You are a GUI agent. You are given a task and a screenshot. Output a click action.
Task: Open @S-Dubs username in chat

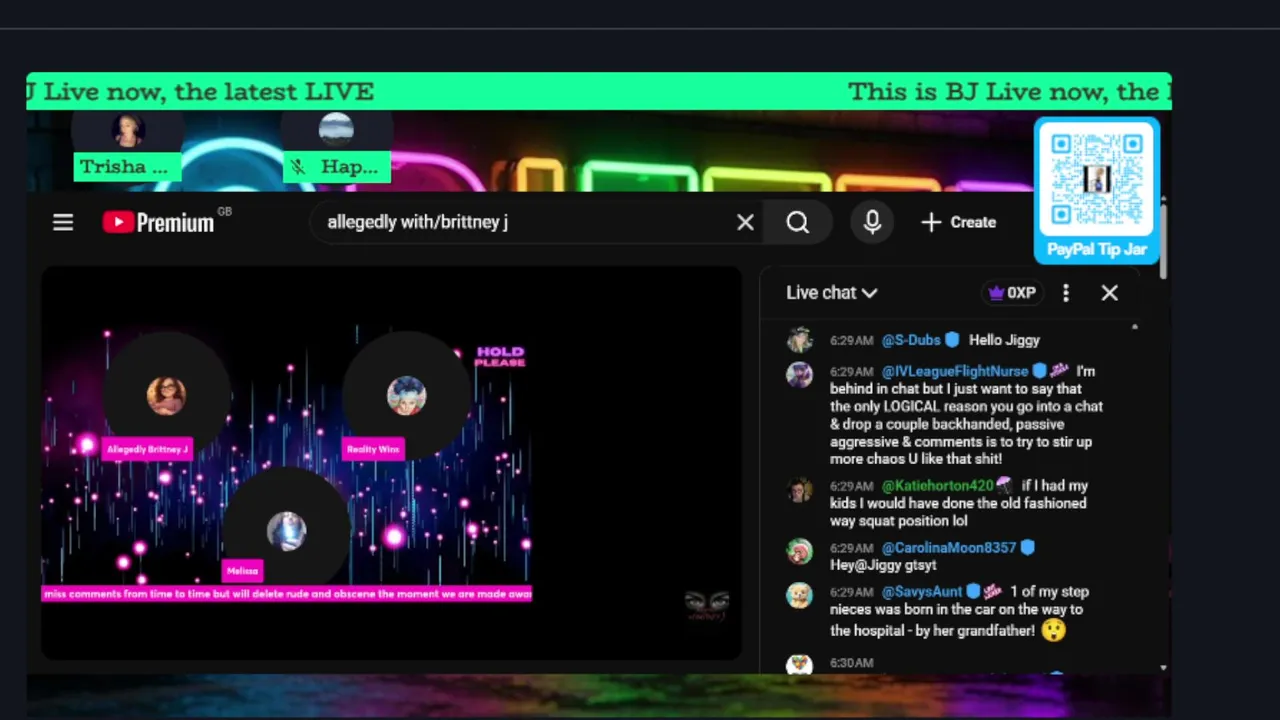(911, 340)
